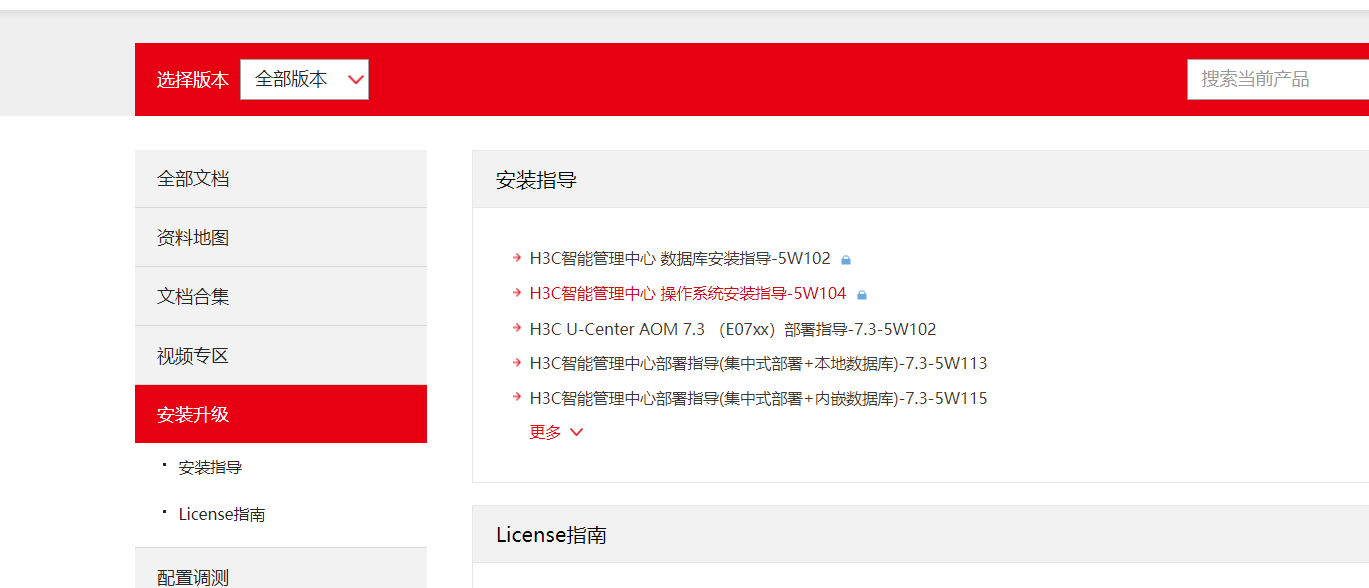The height and width of the screenshot is (588, 1369).
Task: Open 文档合集 in the sidebar
Action: pos(281,297)
